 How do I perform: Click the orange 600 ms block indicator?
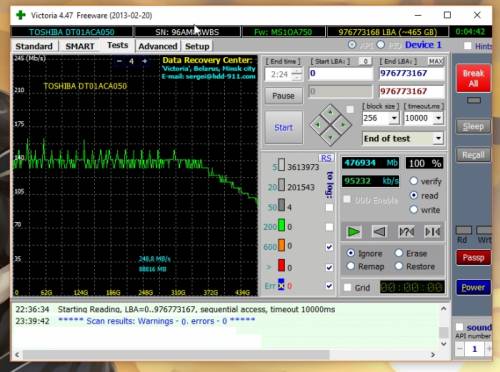click(x=282, y=245)
